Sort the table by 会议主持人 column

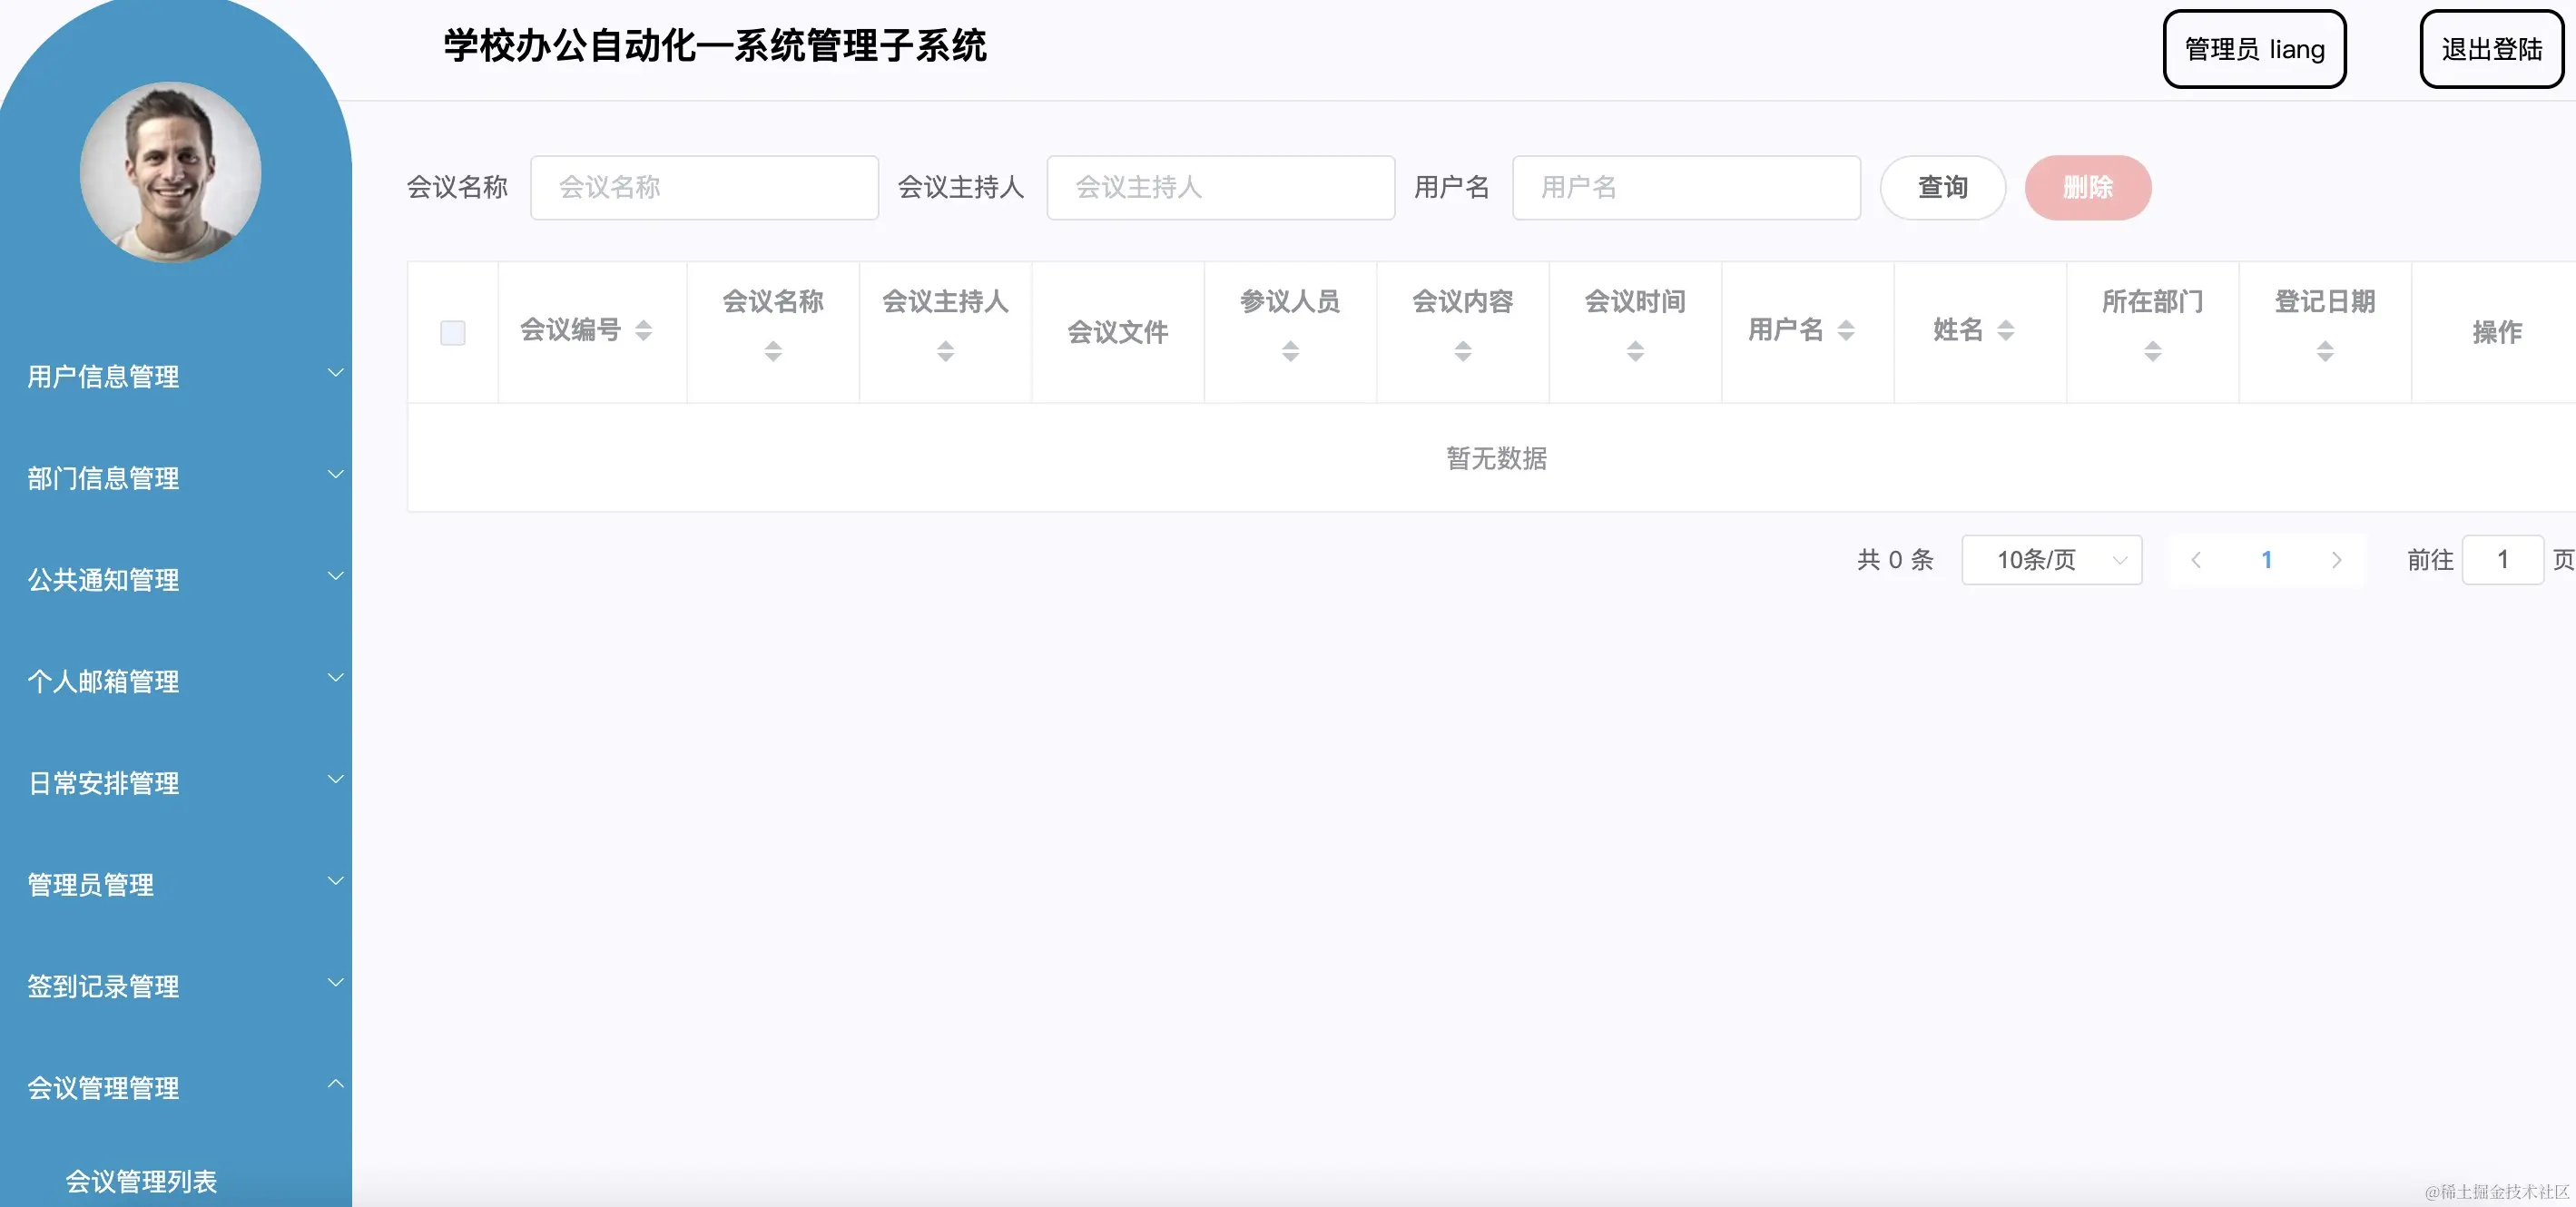[x=944, y=350]
